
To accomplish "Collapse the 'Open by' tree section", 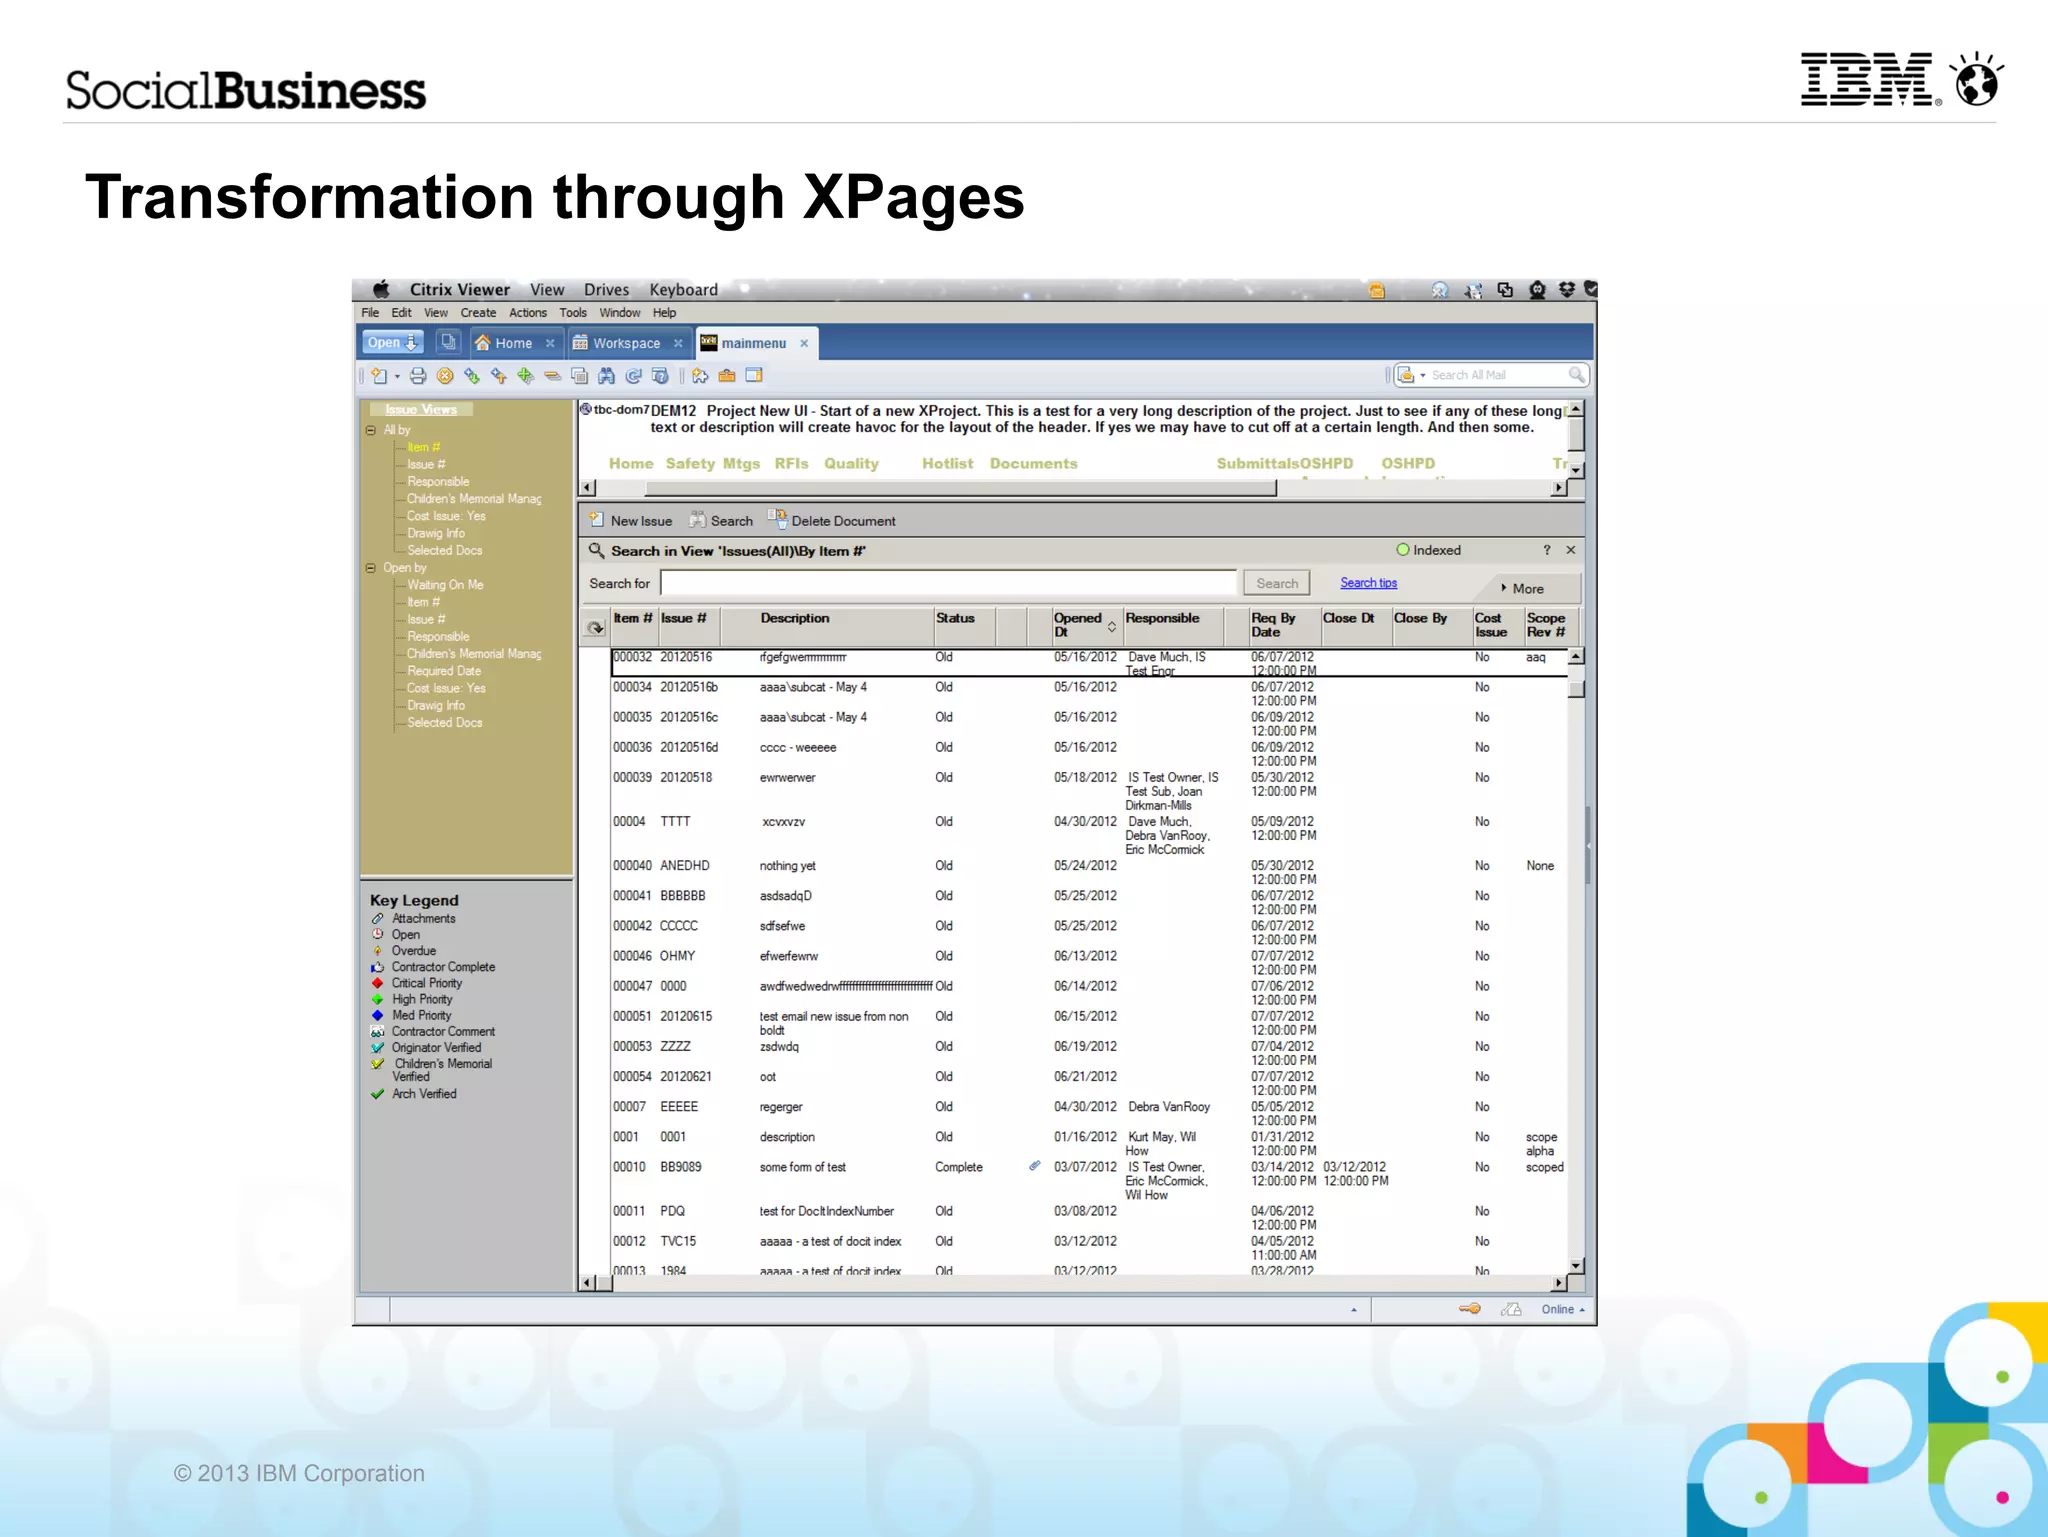I will (371, 568).
